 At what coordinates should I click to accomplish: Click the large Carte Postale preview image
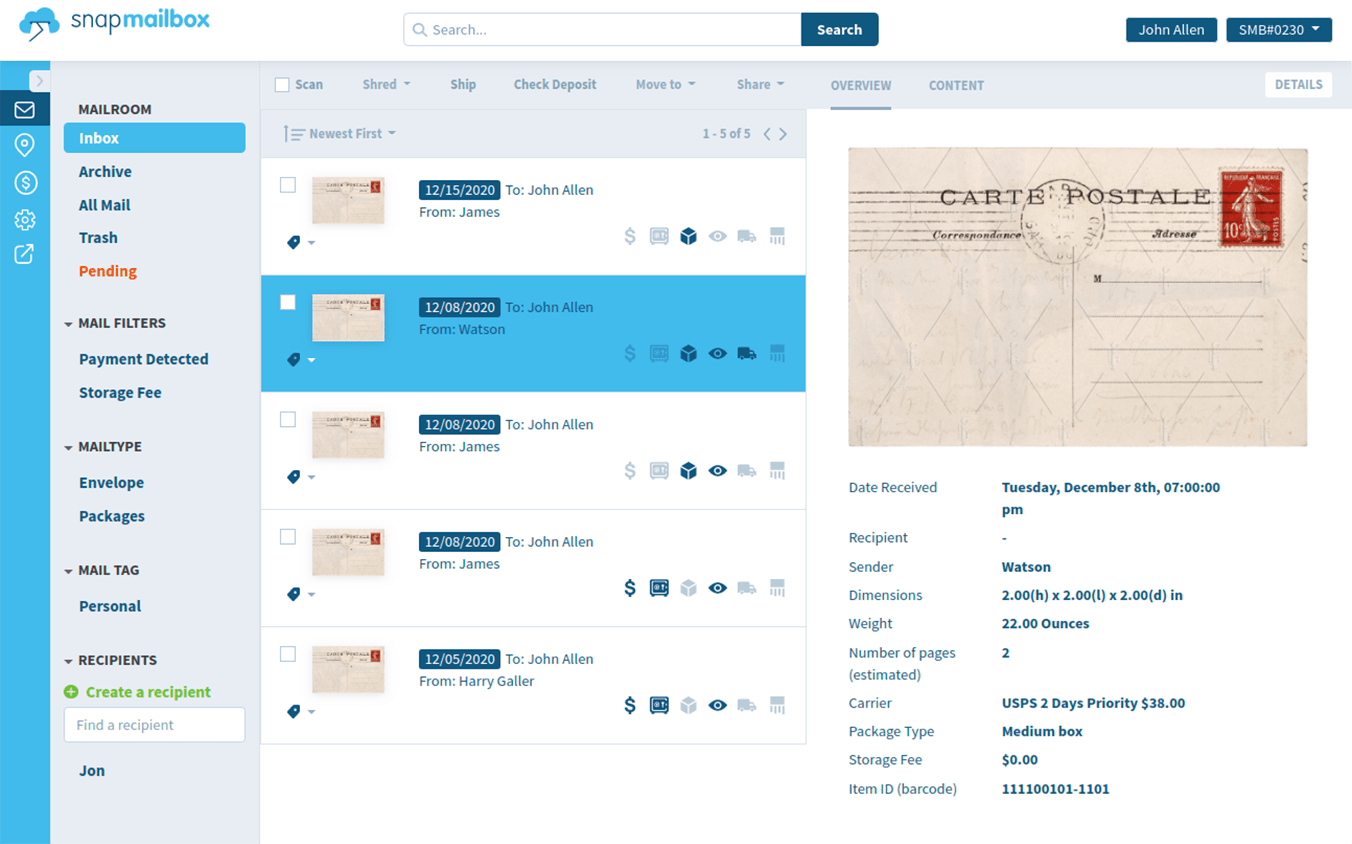click(x=1078, y=297)
